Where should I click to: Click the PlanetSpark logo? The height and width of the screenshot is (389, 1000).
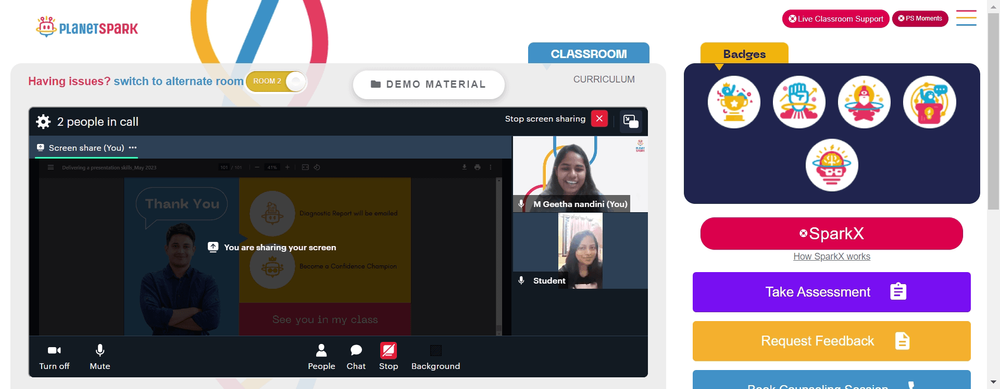tap(87, 27)
